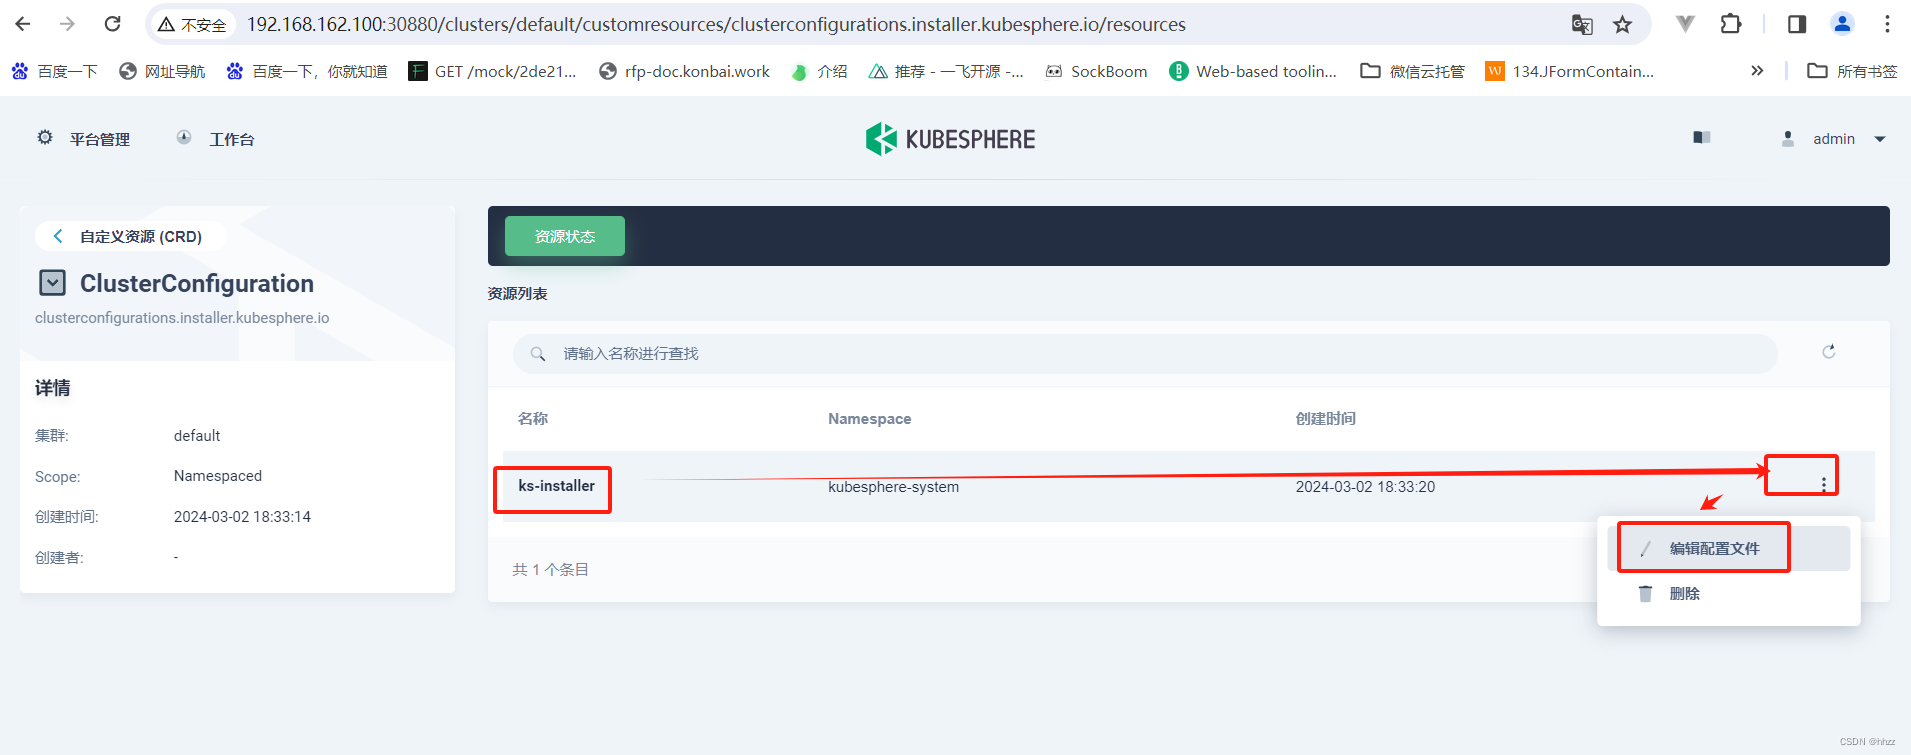Open the 网址导航 bookmark

click(x=162, y=71)
